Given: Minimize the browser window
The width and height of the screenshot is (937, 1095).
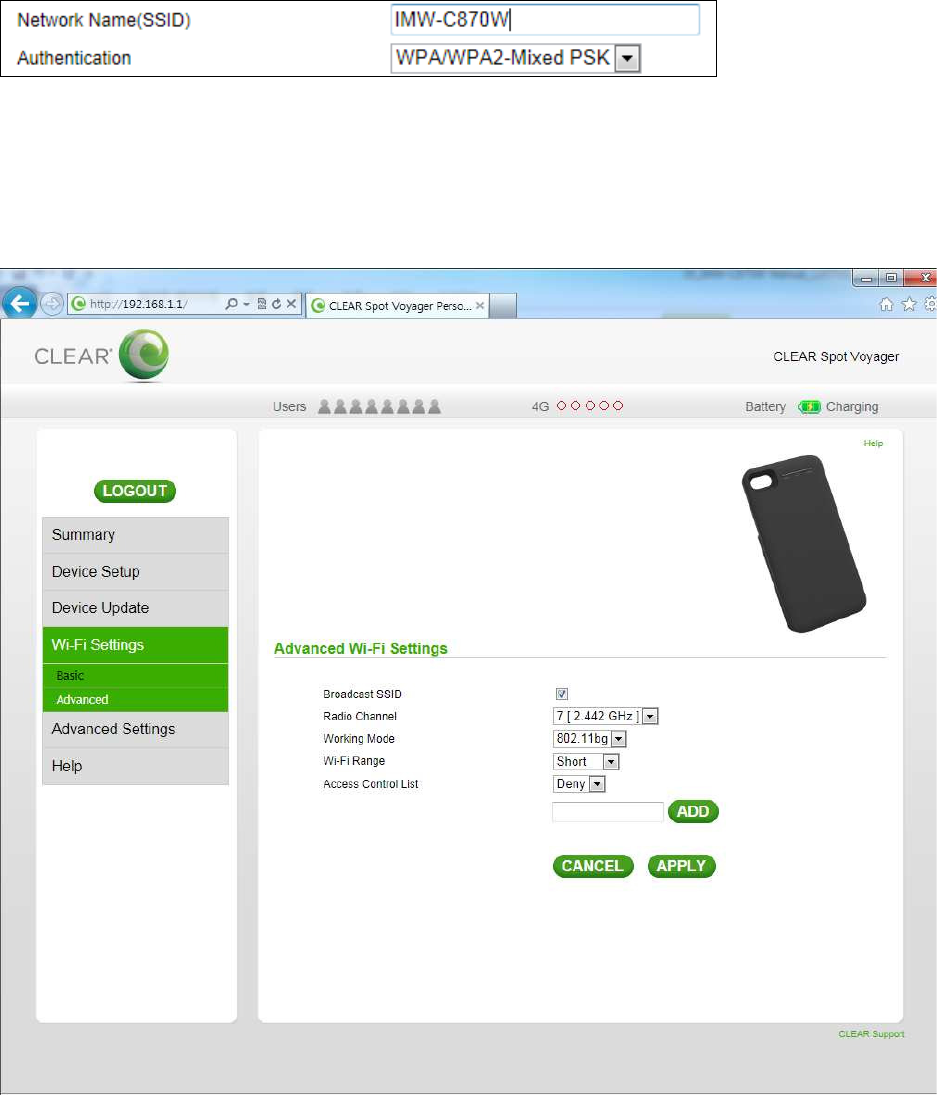Looking at the screenshot, I should click(x=866, y=278).
